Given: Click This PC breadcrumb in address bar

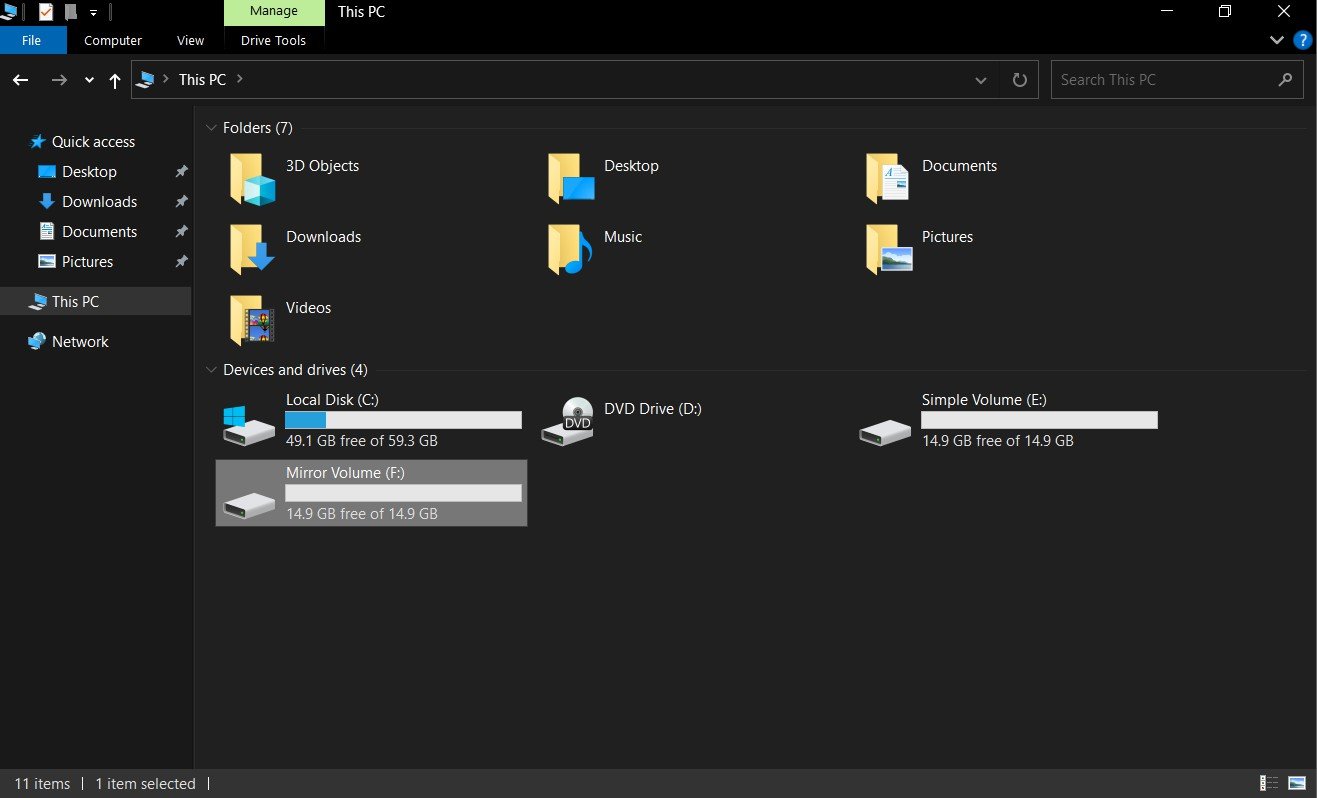Looking at the screenshot, I should click(x=202, y=80).
